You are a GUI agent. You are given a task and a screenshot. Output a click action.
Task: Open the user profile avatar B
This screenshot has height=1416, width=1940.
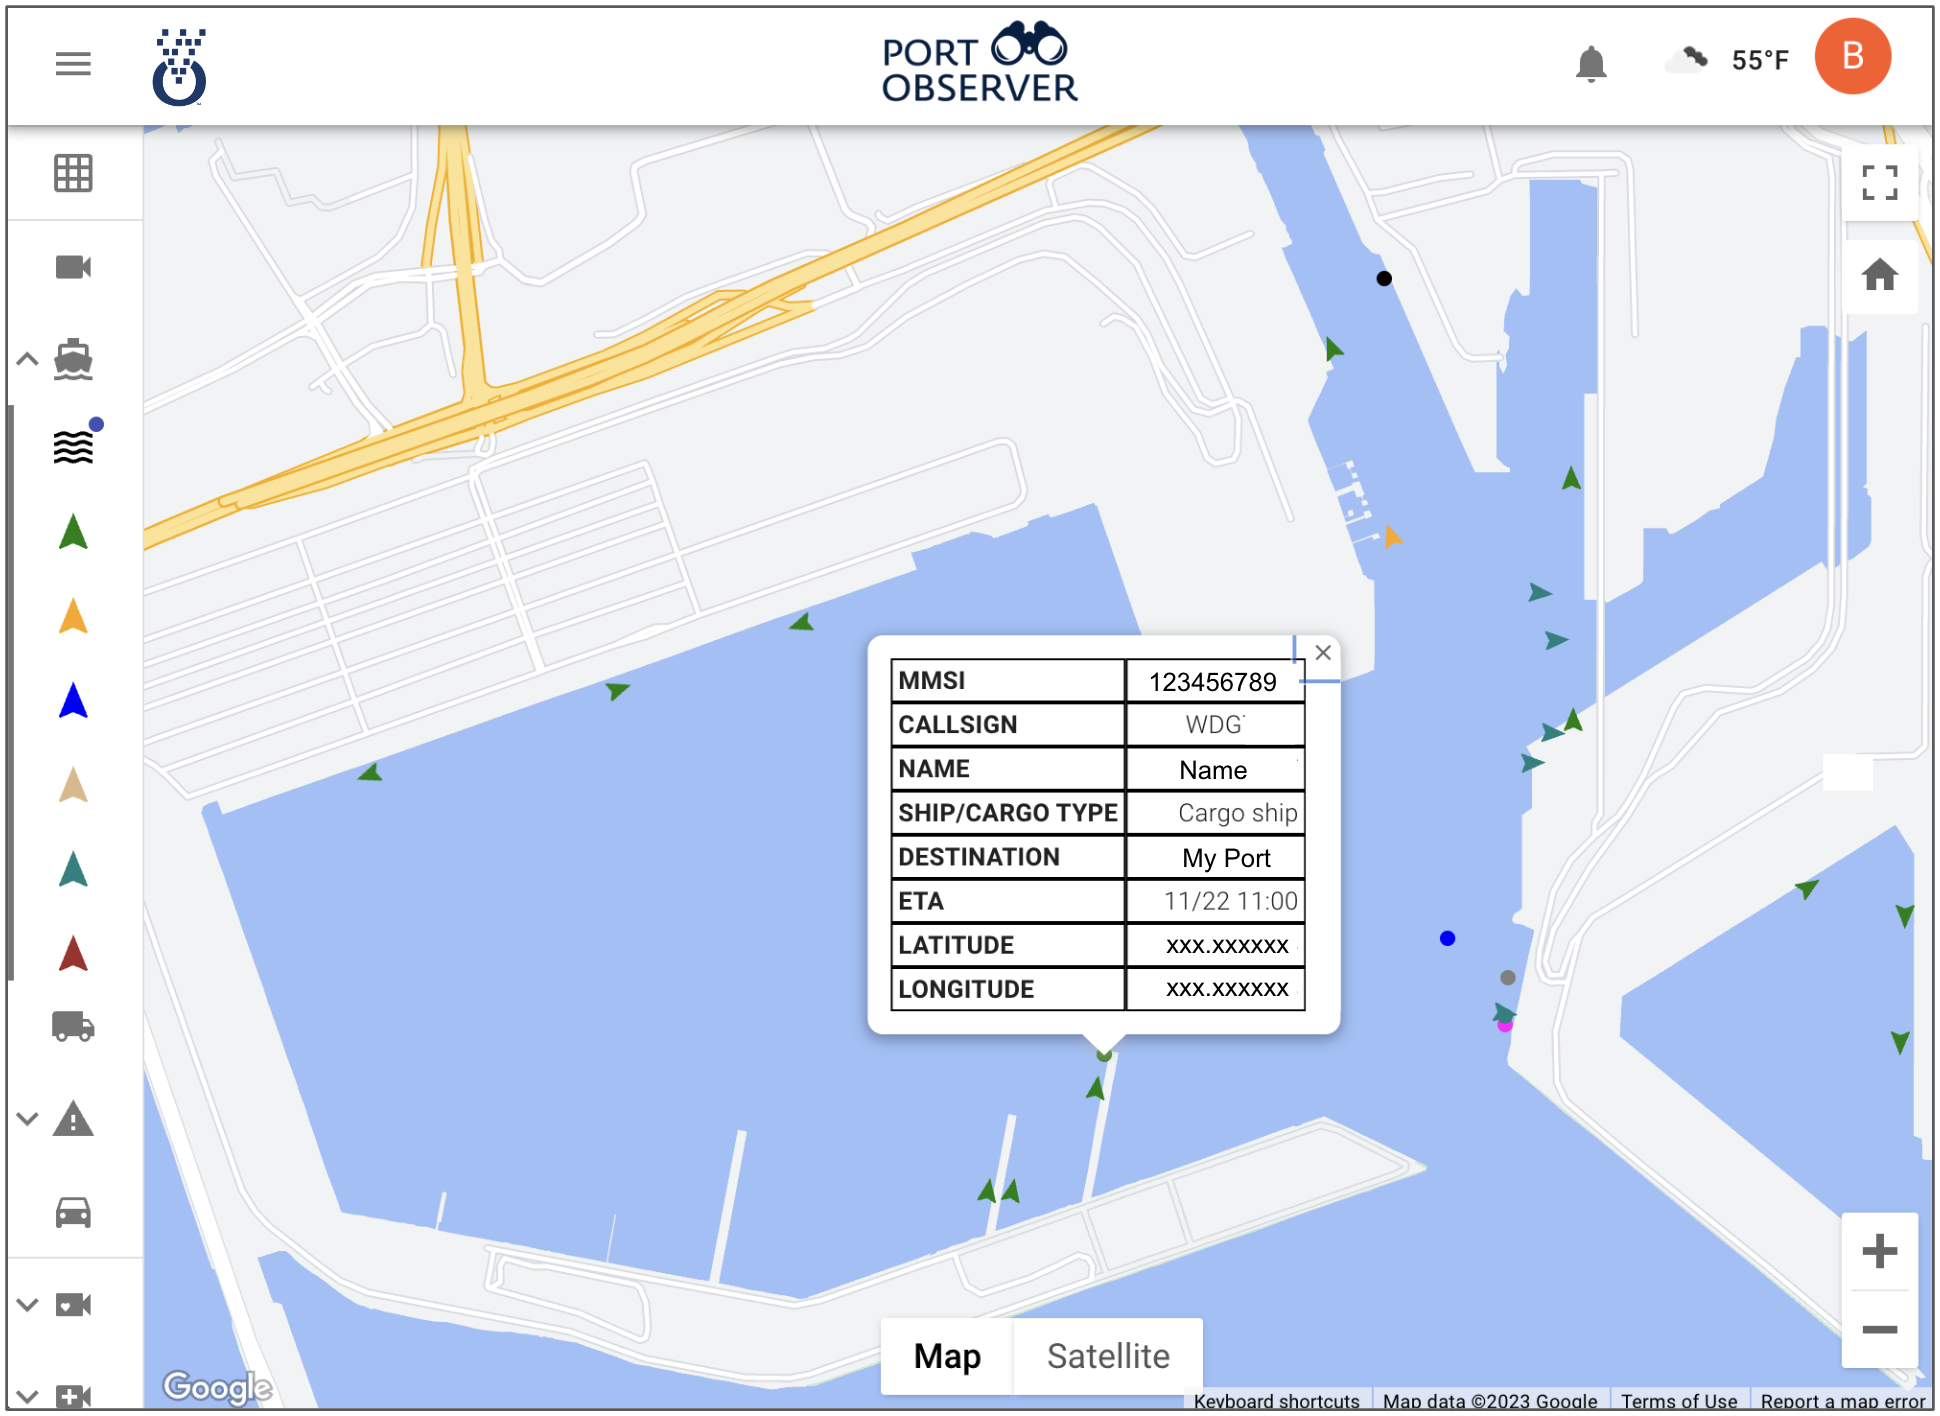1852,57
